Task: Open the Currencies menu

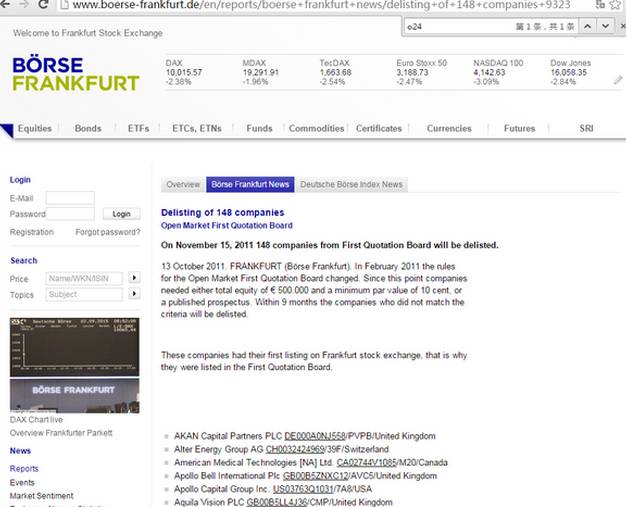Action: pyautogui.click(x=449, y=129)
